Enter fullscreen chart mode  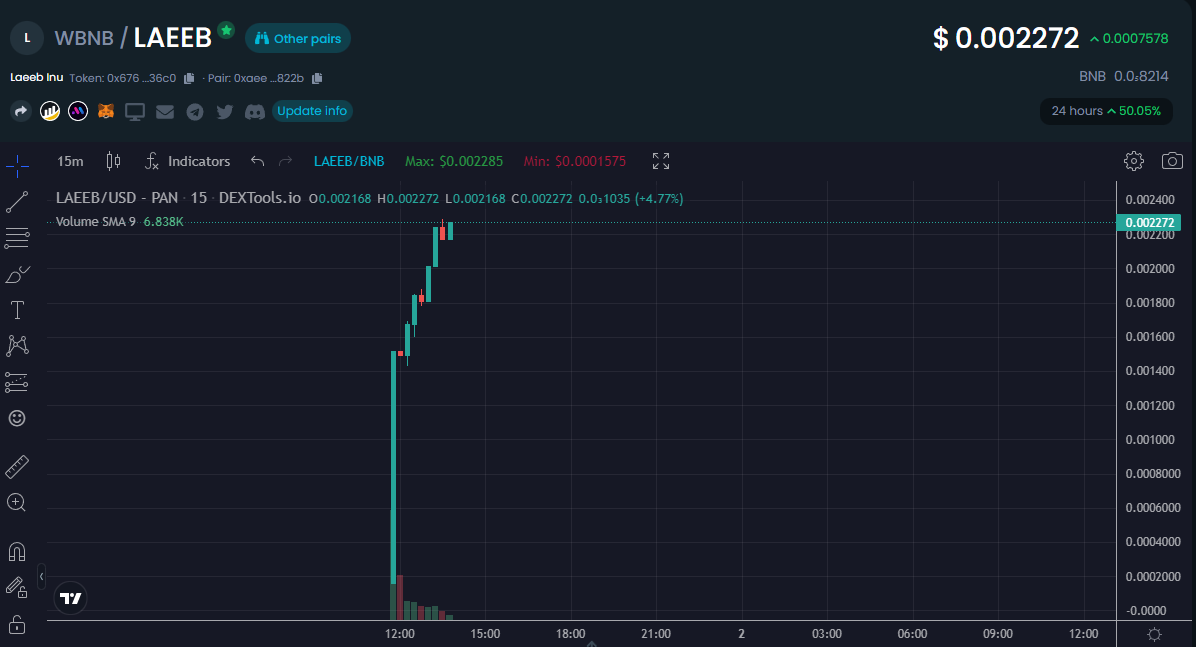pyautogui.click(x=661, y=161)
